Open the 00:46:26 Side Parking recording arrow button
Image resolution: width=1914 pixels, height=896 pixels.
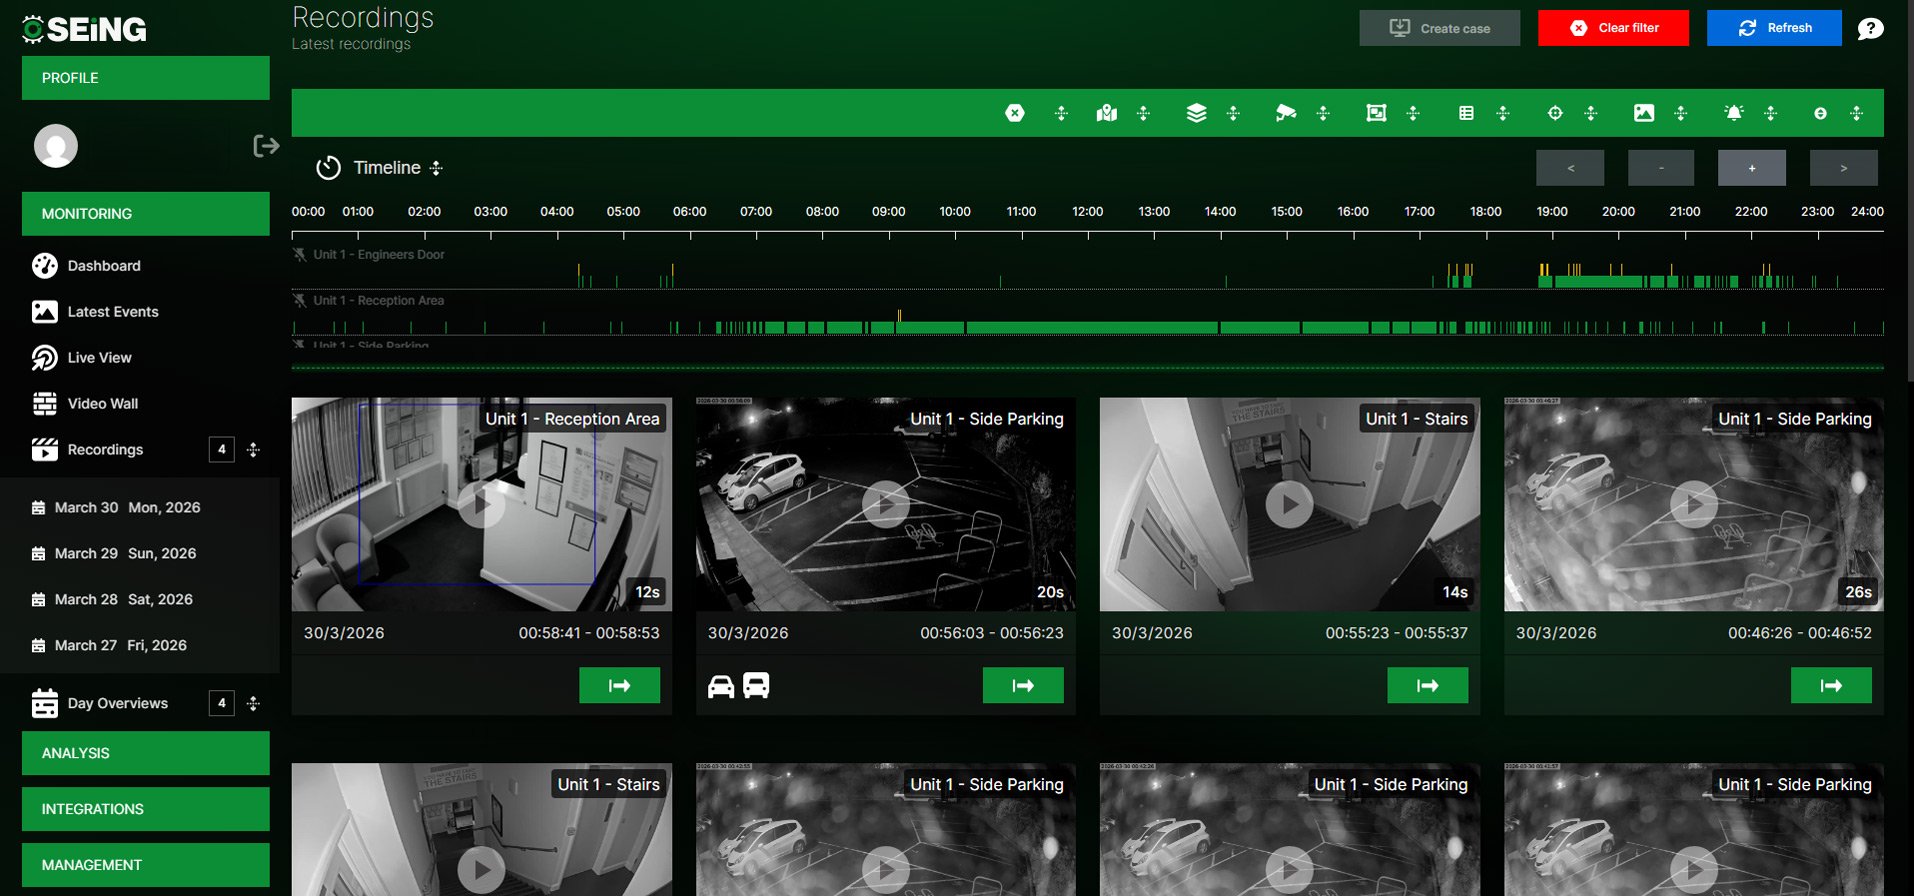(1831, 686)
